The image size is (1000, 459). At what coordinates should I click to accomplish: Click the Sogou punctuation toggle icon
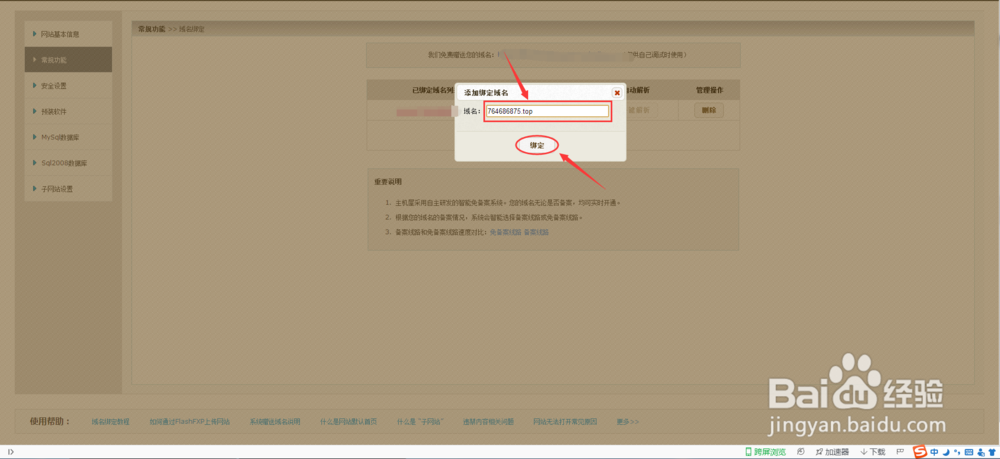tap(957, 452)
